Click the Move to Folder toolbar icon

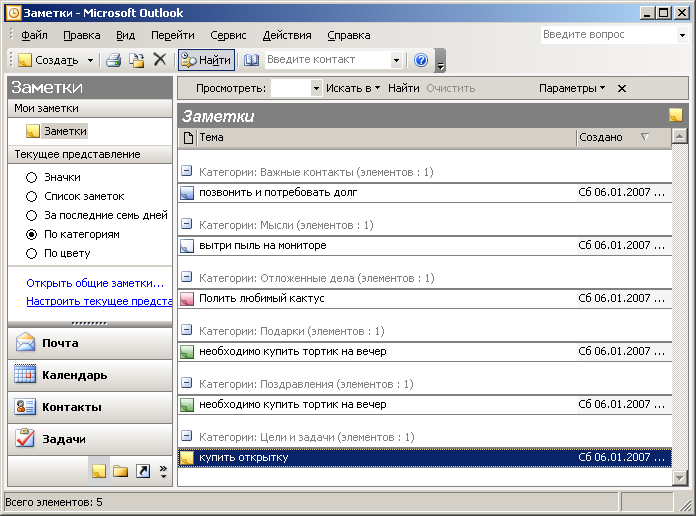tap(137, 60)
